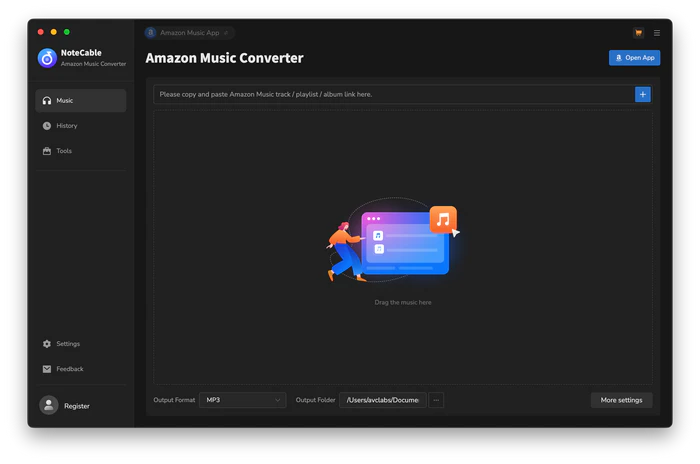Open the Tools section
Screen dimensions: 700x464
pos(81,151)
